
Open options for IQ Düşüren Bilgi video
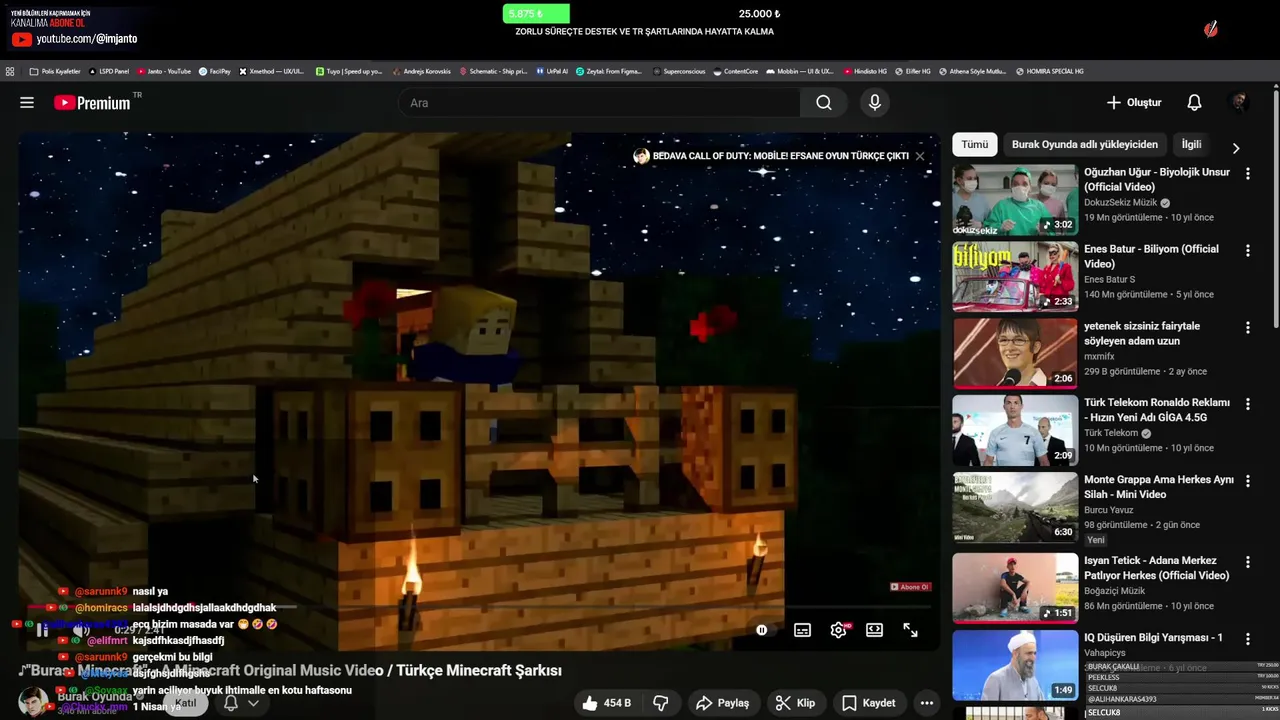(x=1247, y=639)
